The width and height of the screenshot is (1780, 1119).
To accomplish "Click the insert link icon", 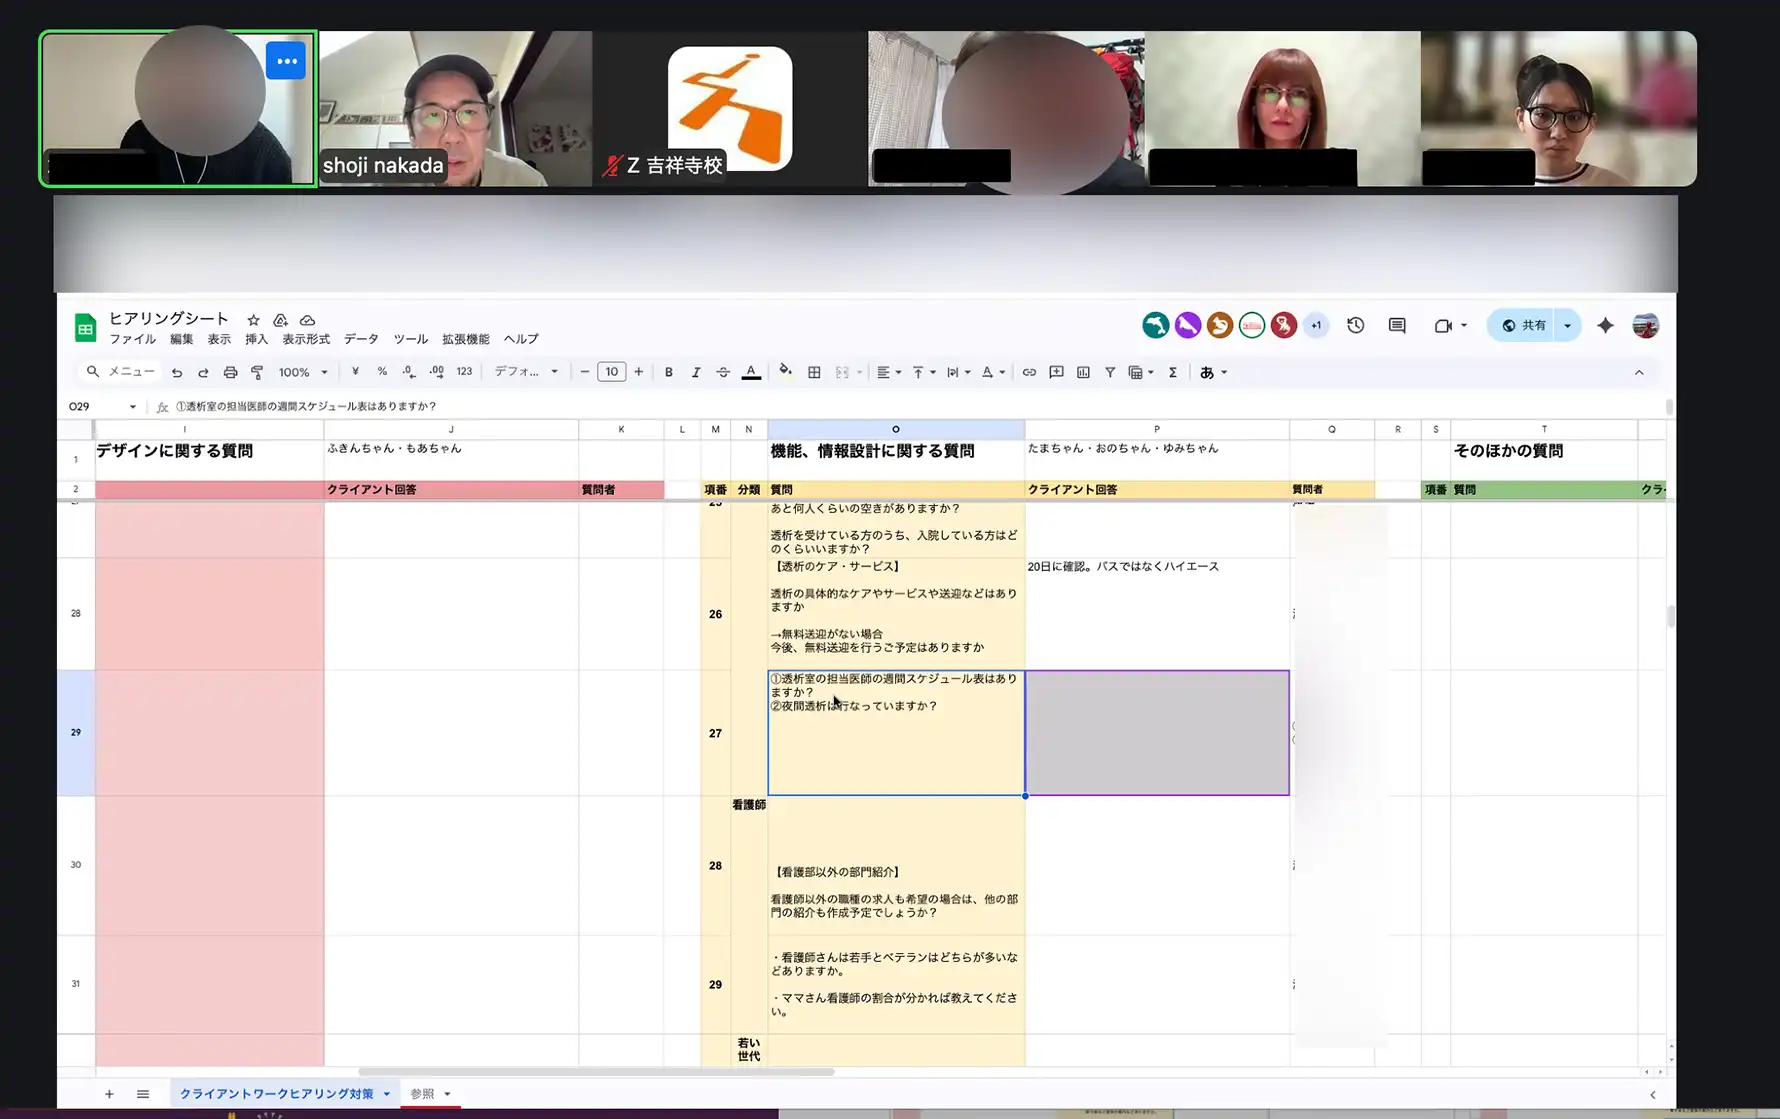I will pos(1029,372).
